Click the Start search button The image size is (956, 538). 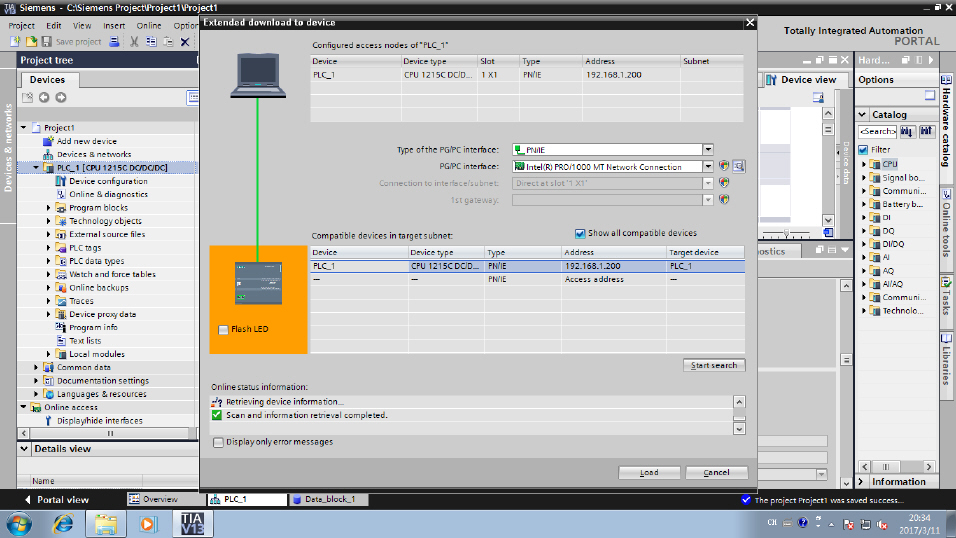coord(714,365)
